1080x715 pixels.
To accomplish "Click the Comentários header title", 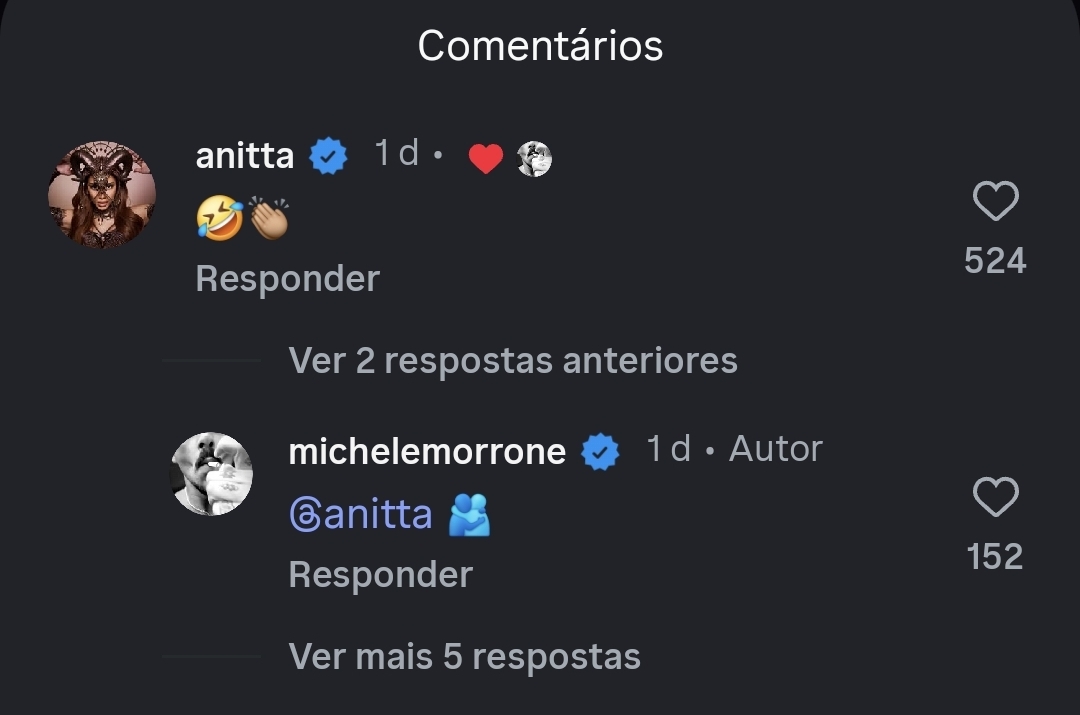I will click(540, 46).
